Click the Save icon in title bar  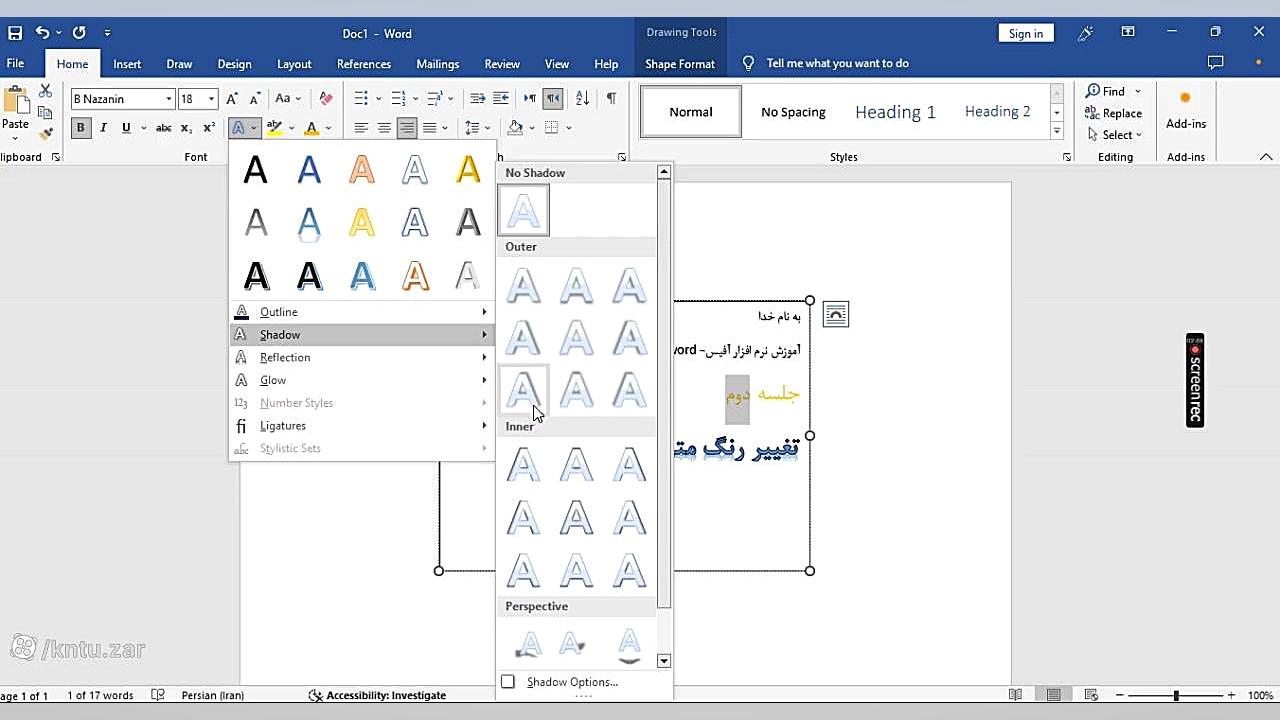click(x=15, y=33)
